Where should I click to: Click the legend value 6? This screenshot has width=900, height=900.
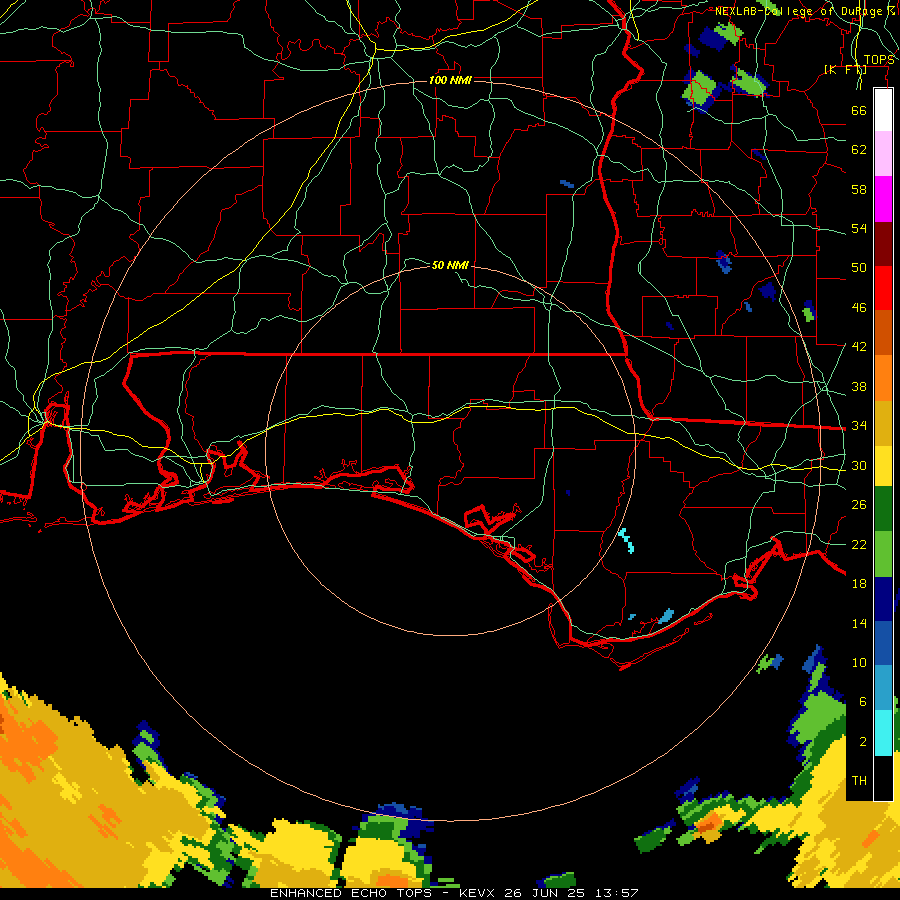coord(862,701)
